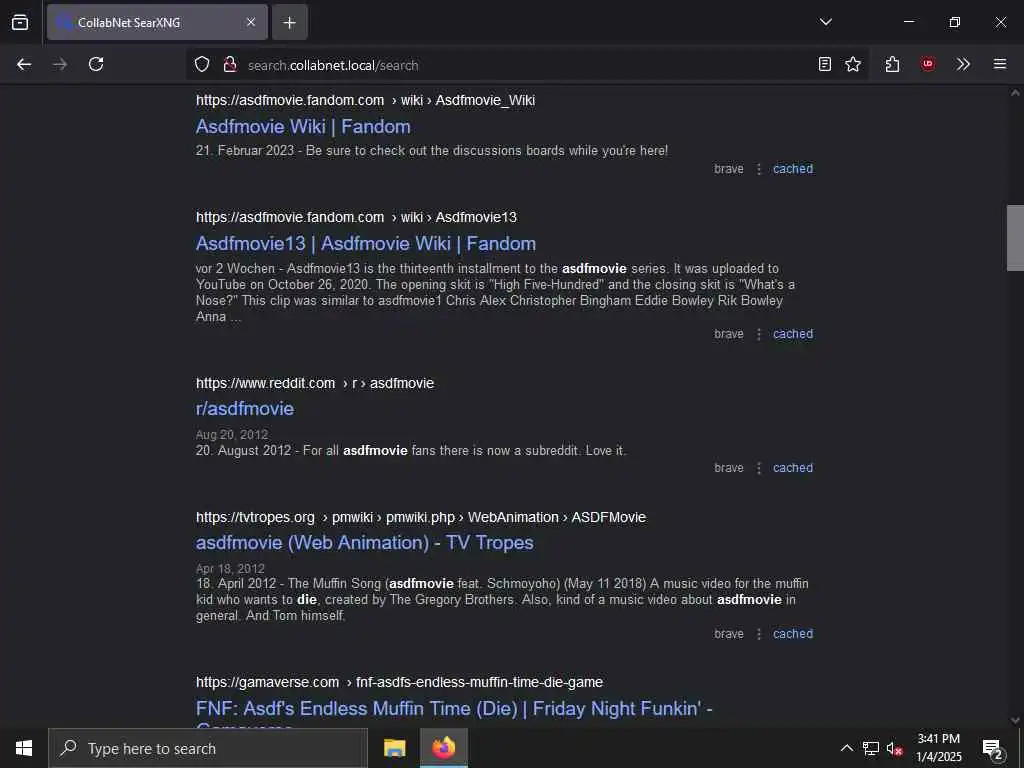Close the CollabNet SearXNG tab
Viewport: 1024px width, 768px height.
[x=251, y=22]
